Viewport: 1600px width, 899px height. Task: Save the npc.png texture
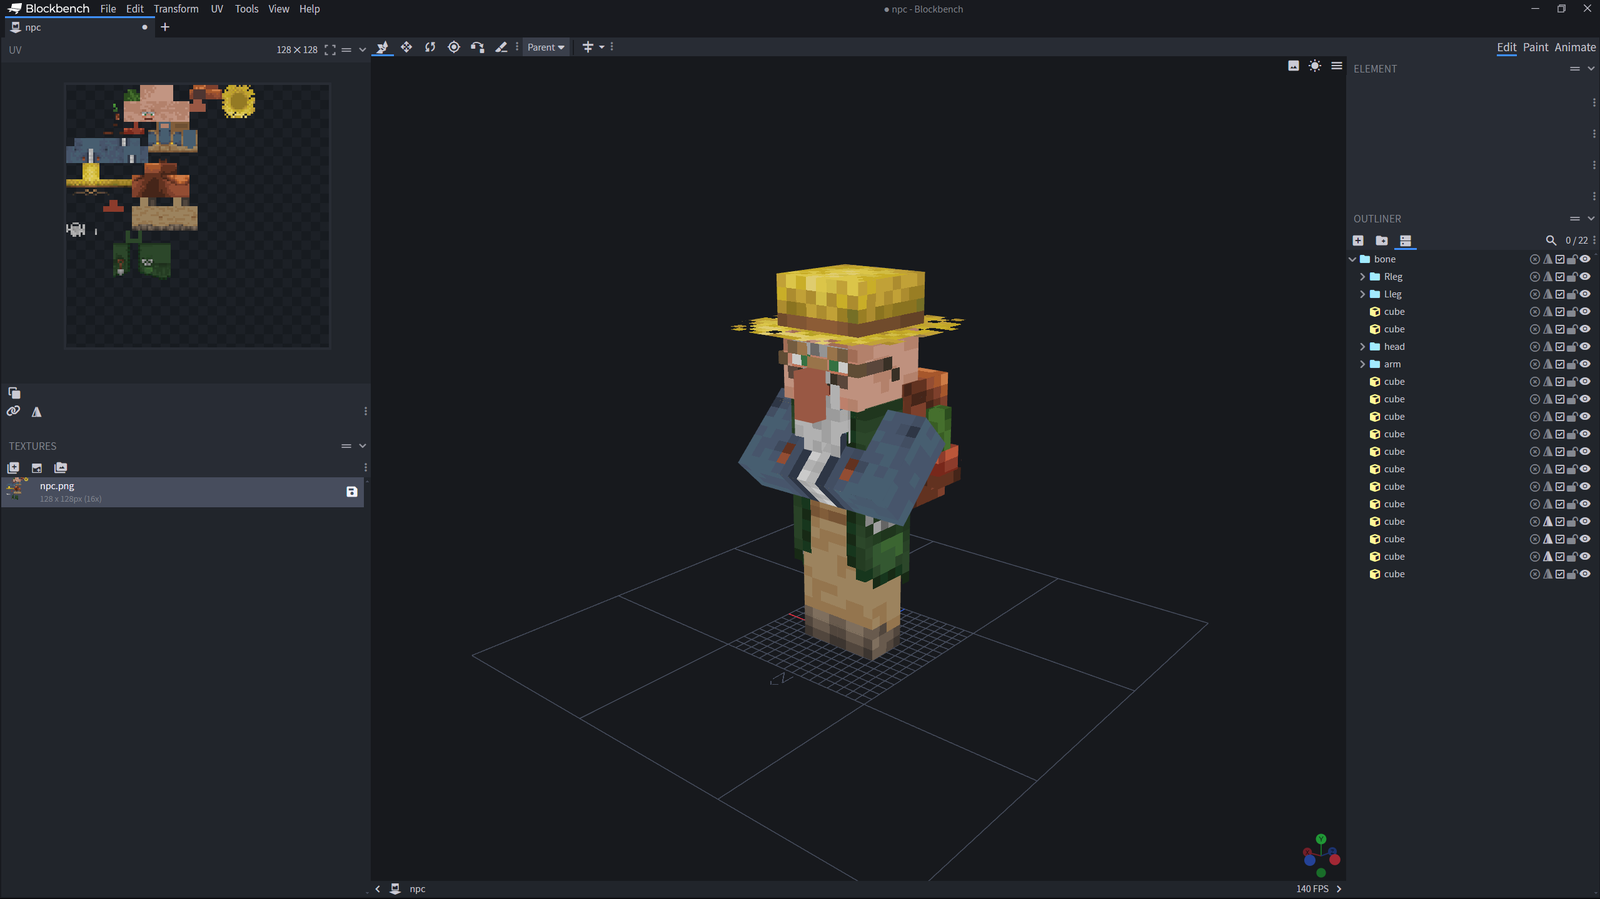pyautogui.click(x=352, y=492)
